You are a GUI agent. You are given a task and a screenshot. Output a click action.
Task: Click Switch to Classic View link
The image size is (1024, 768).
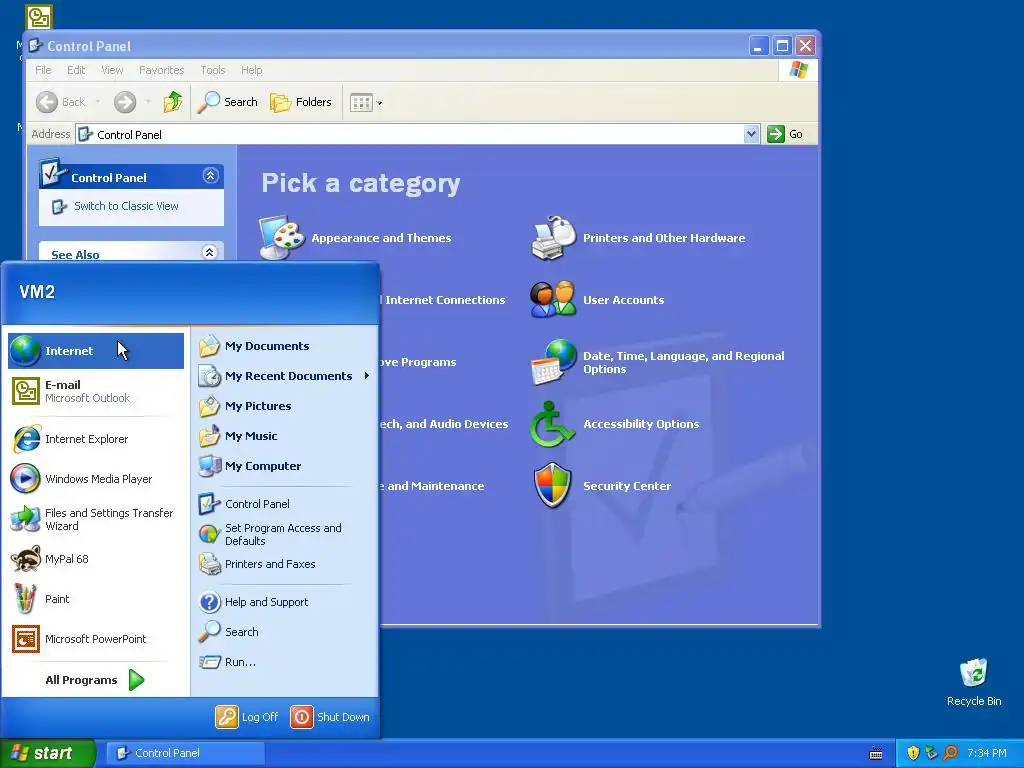[125, 206]
